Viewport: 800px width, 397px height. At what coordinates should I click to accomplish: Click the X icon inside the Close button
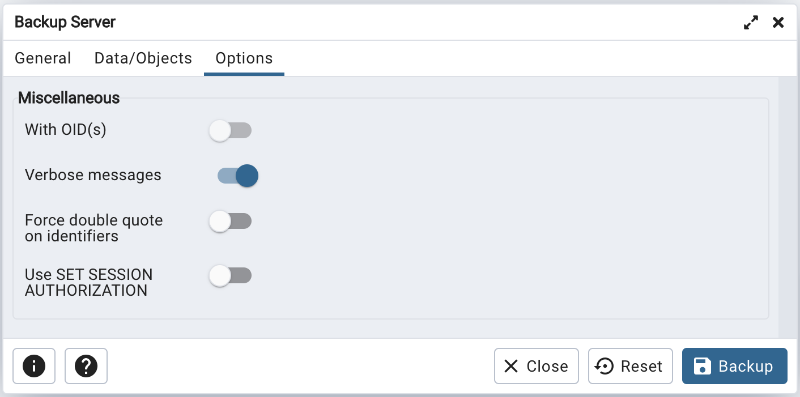pyautogui.click(x=511, y=366)
